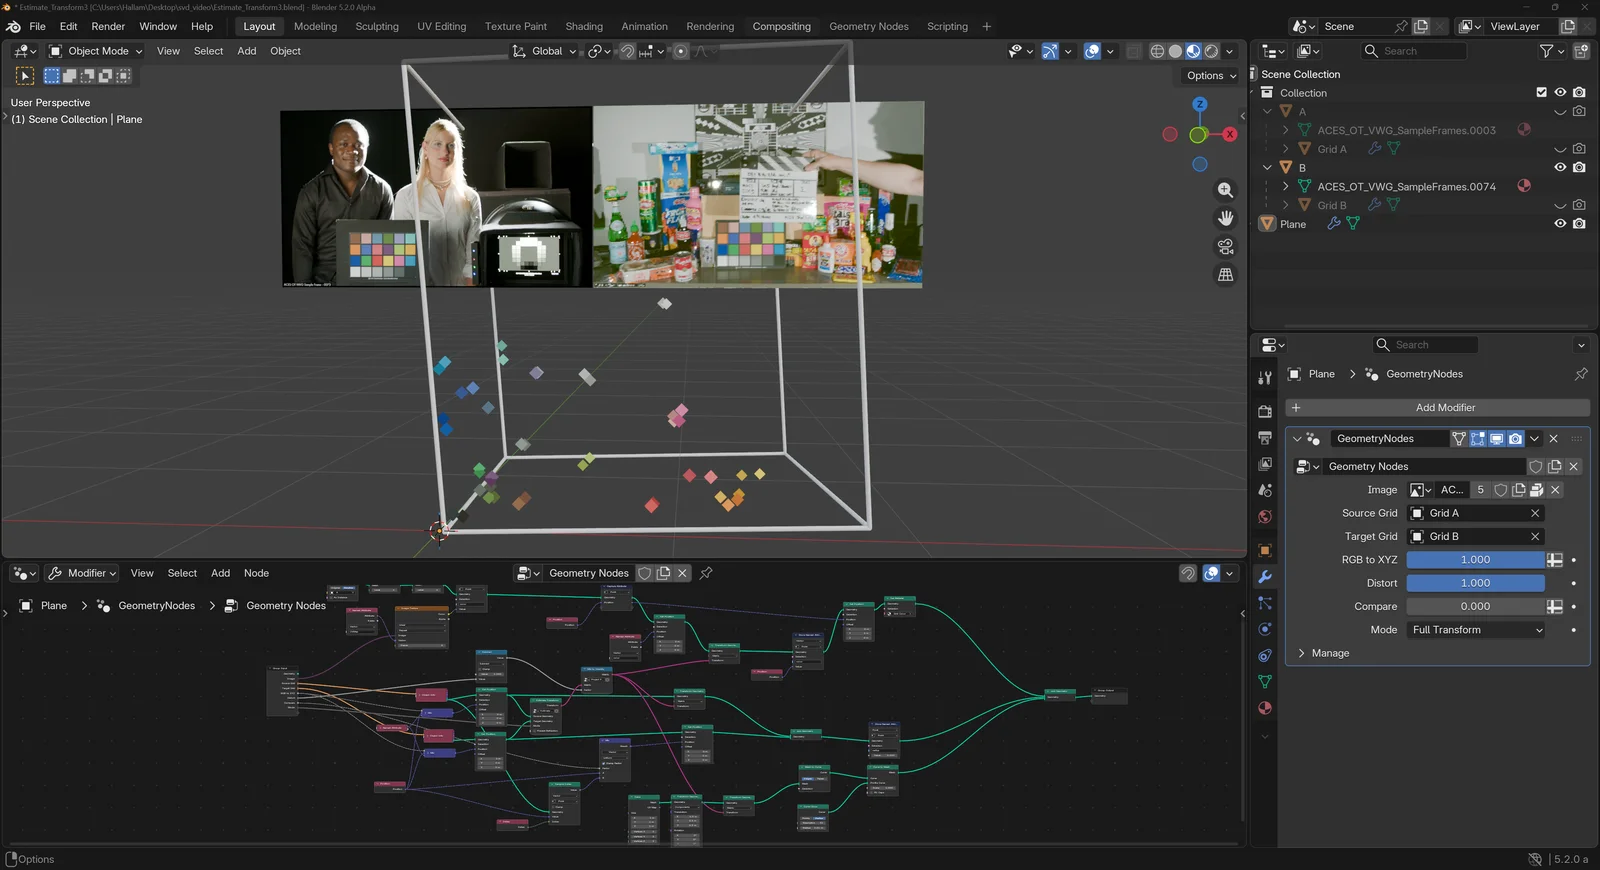Viewport: 1600px width, 870px height.
Task: Open the Physics properties tab icon
Action: [1265, 629]
